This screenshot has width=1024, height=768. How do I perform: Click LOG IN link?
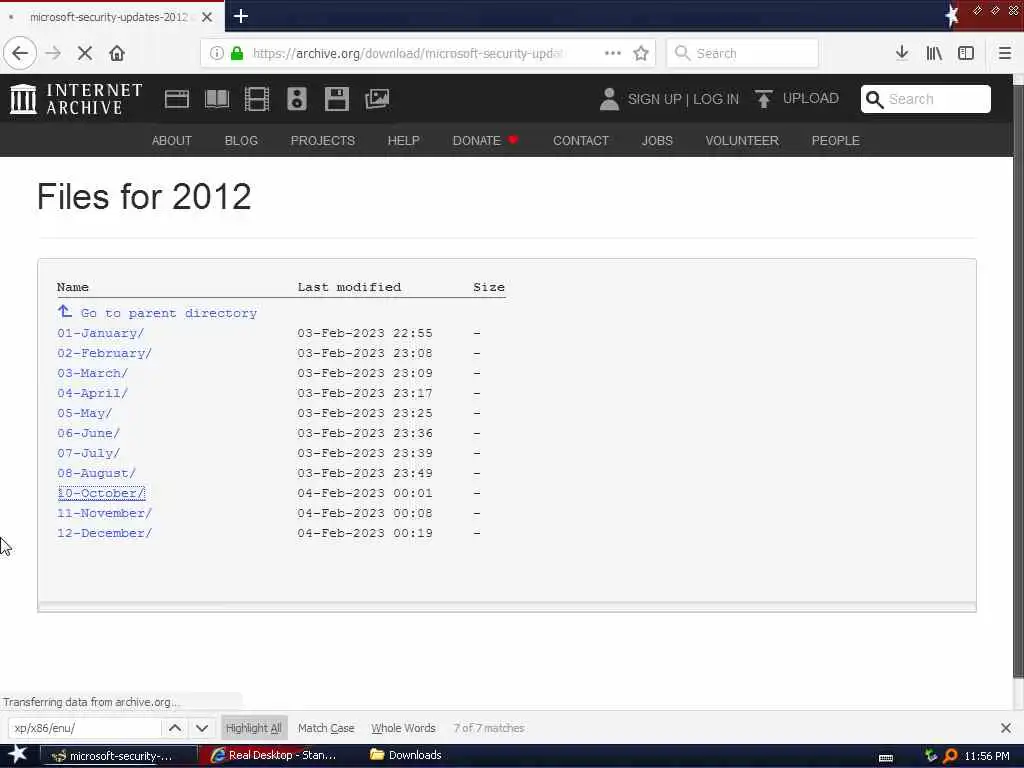click(x=716, y=99)
